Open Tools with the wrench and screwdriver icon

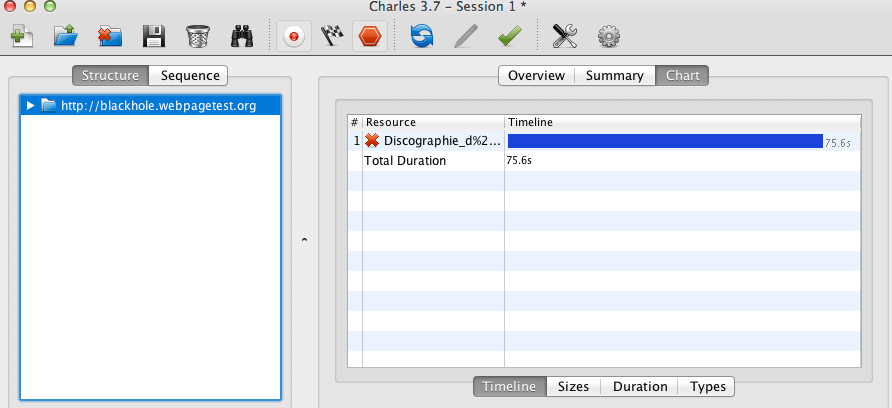click(x=565, y=37)
